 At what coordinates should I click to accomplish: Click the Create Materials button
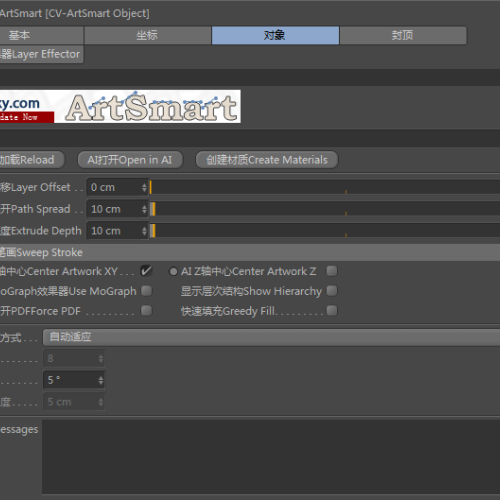point(267,160)
